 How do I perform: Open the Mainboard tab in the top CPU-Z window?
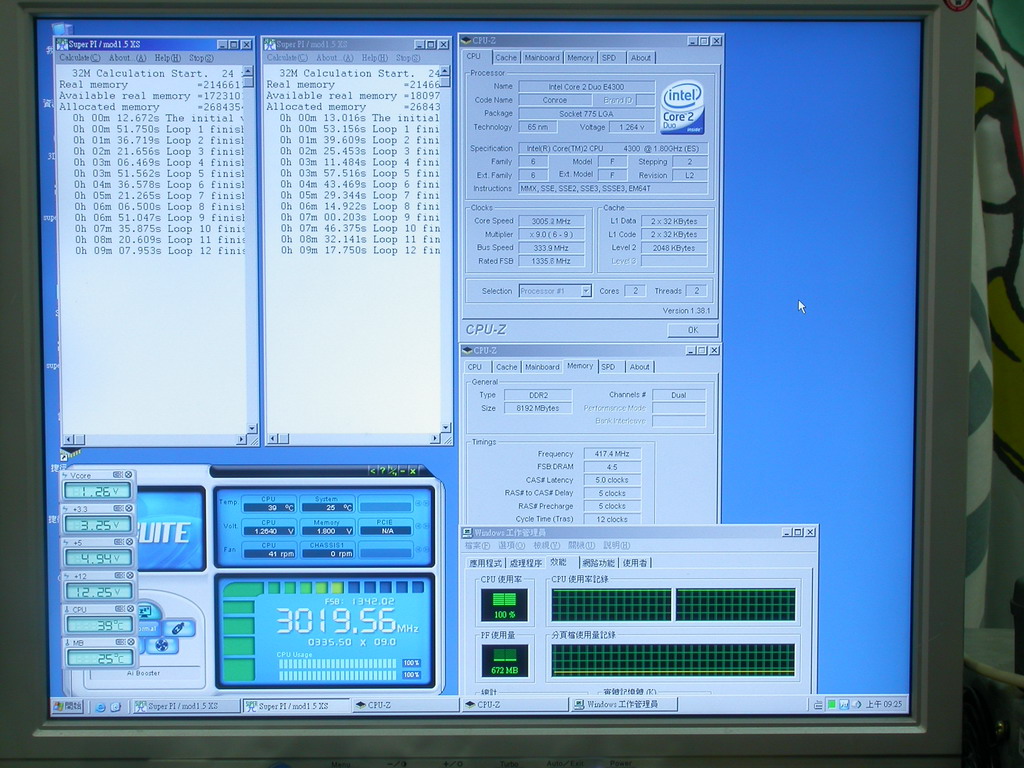542,57
